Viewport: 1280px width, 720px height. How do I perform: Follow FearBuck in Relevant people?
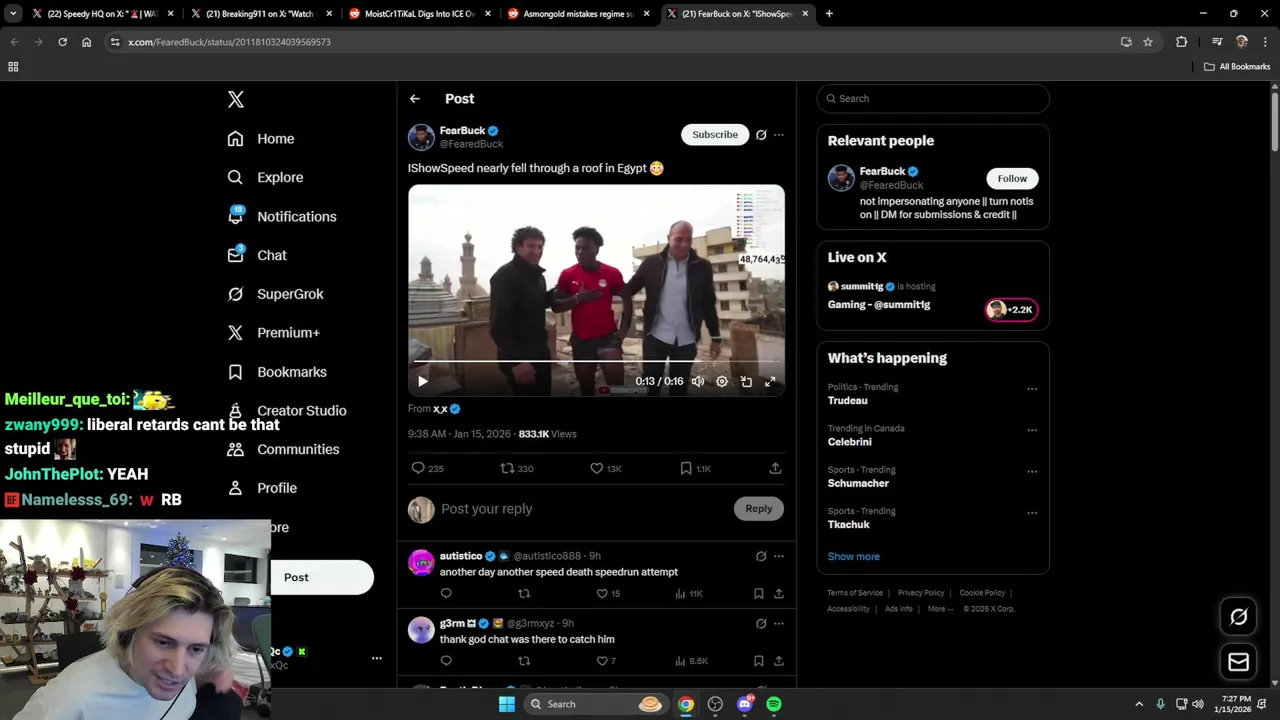pyautogui.click(x=1012, y=178)
